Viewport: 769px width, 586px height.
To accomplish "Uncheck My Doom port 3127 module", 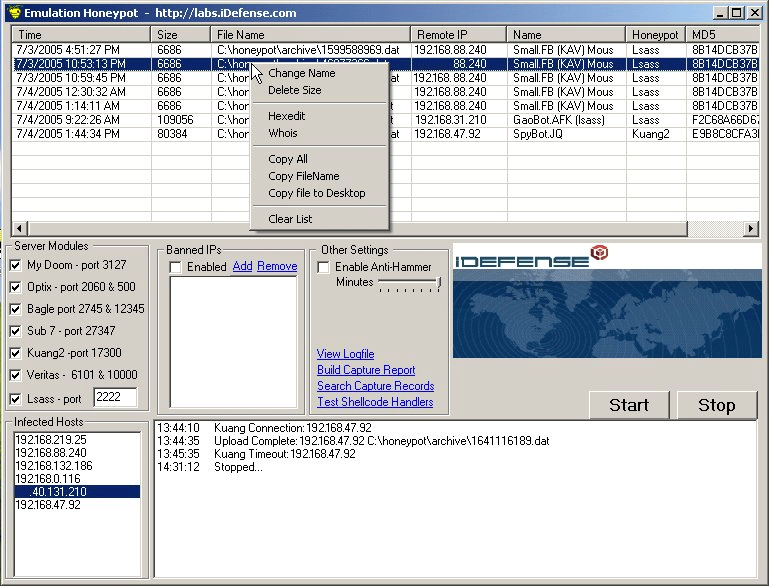I will pyautogui.click(x=16, y=265).
